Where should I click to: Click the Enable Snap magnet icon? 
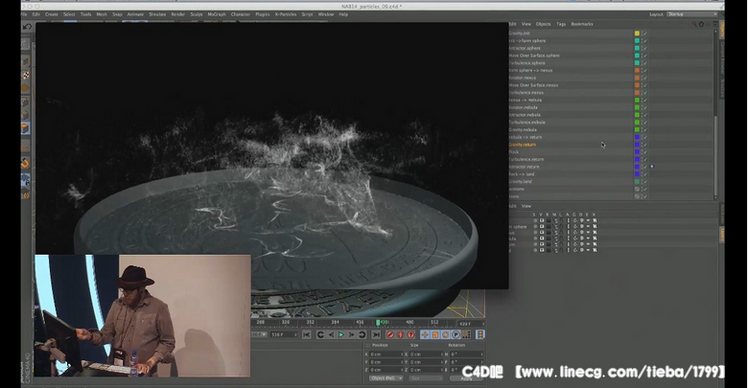pos(26,163)
